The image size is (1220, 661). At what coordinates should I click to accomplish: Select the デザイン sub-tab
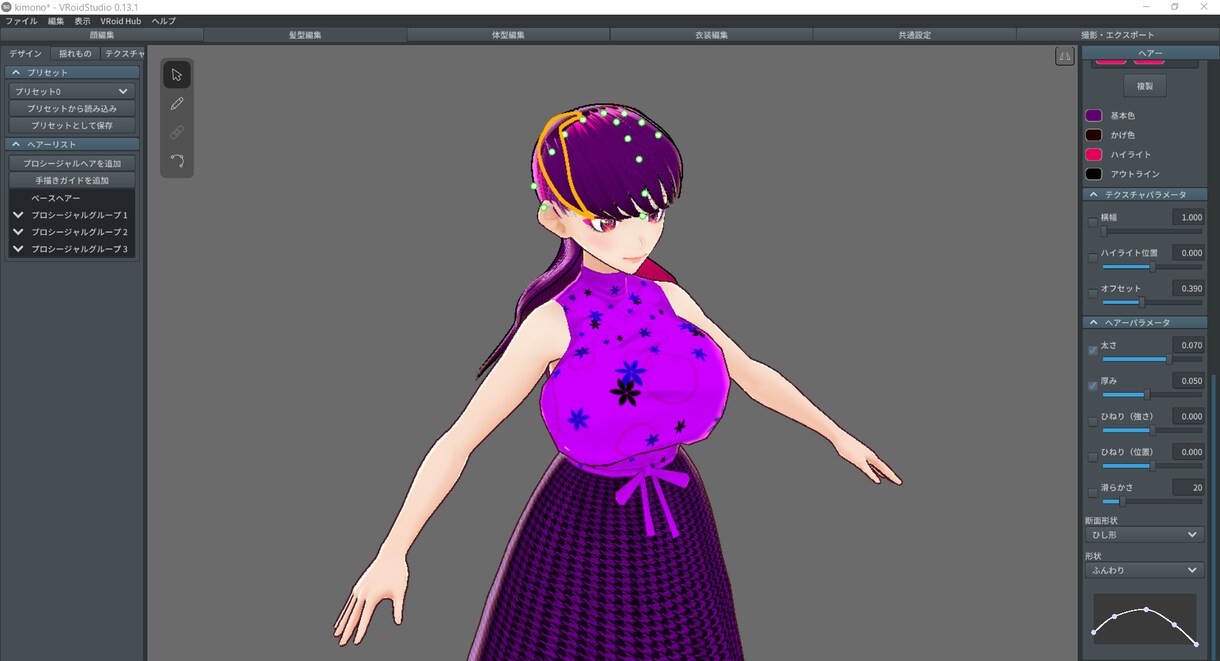click(x=26, y=53)
